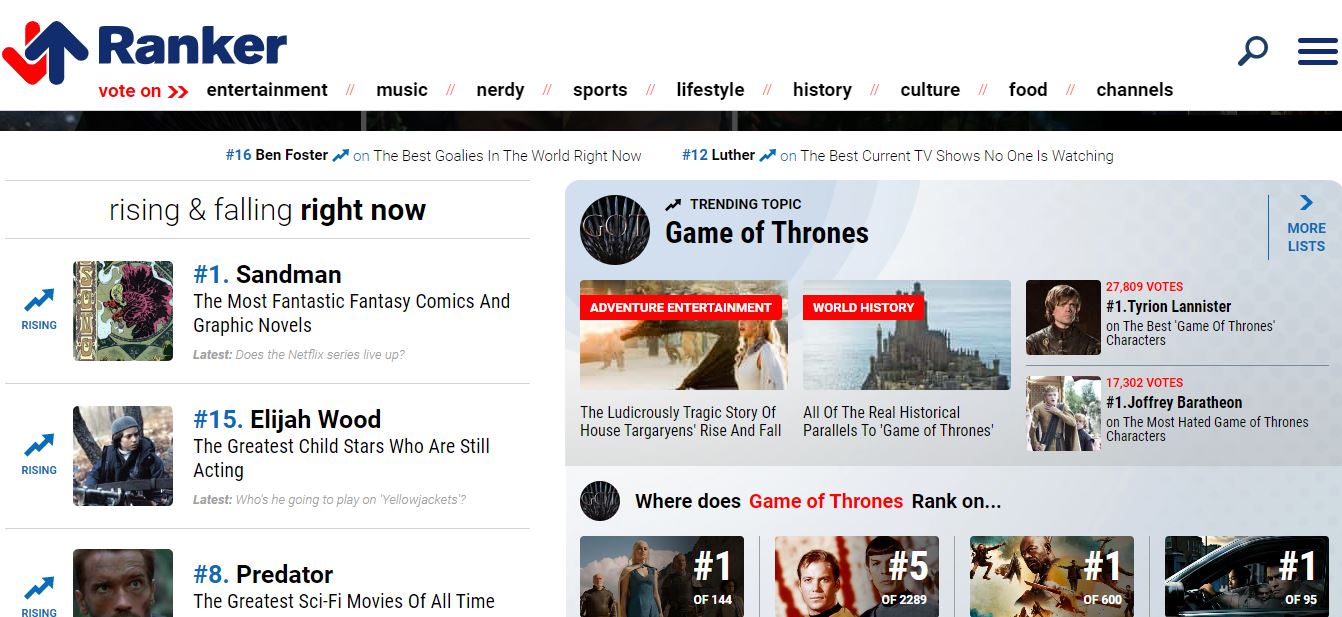Click the Ranker logo icon
The width and height of the screenshot is (1342, 617).
tap(45, 52)
